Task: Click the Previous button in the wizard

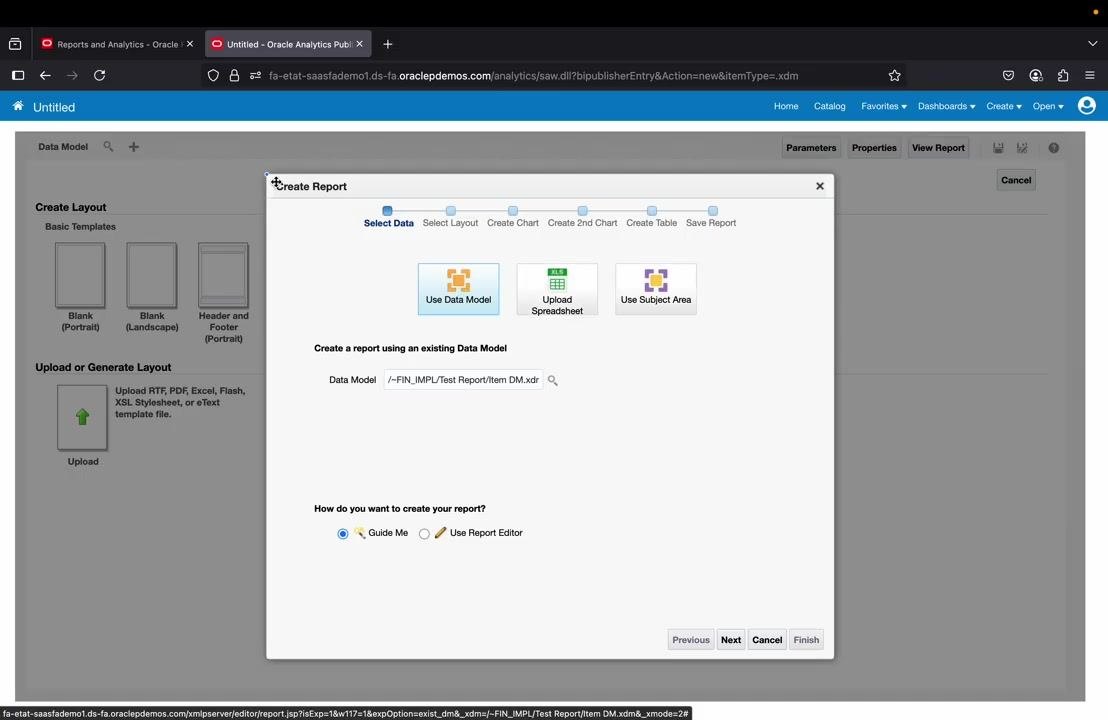Action: [690, 639]
